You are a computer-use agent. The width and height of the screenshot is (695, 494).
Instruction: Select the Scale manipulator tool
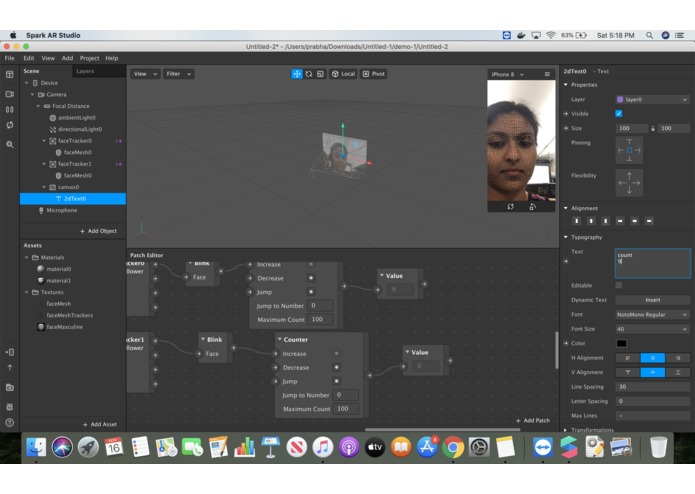tap(320, 74)
